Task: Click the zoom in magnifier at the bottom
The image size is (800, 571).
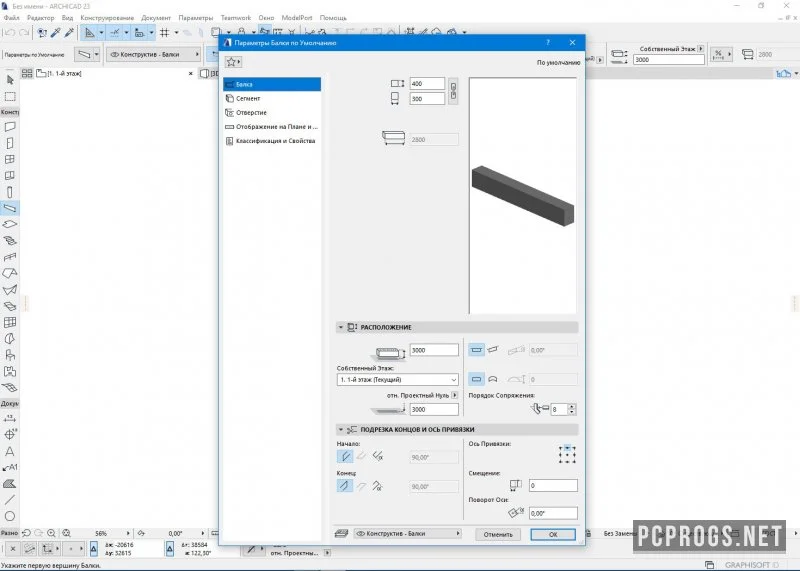Action: [51, 533]
